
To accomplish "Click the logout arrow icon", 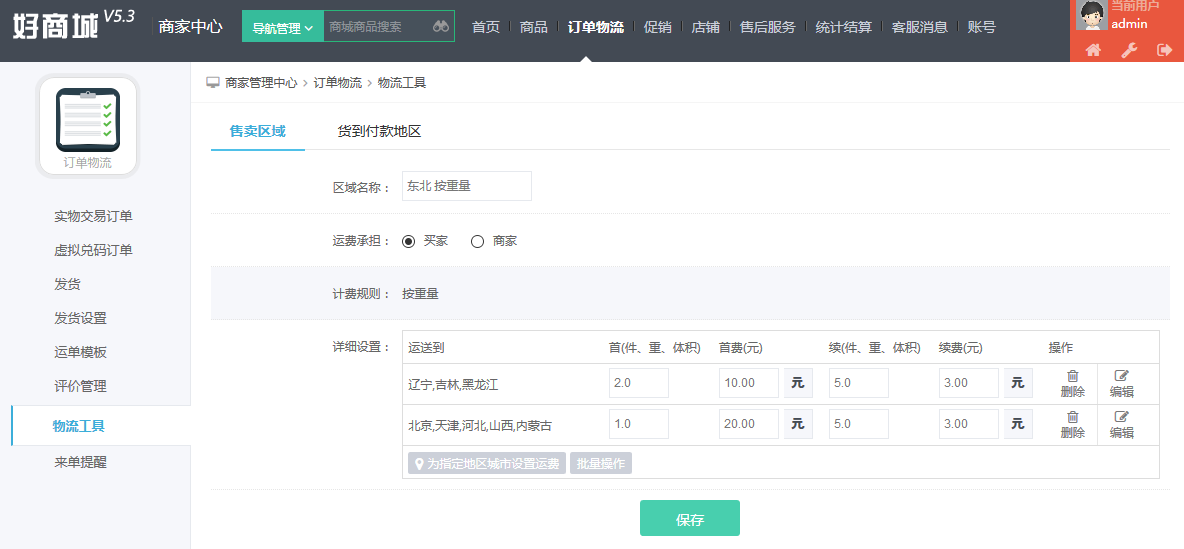I will (x=1164, y=51).
